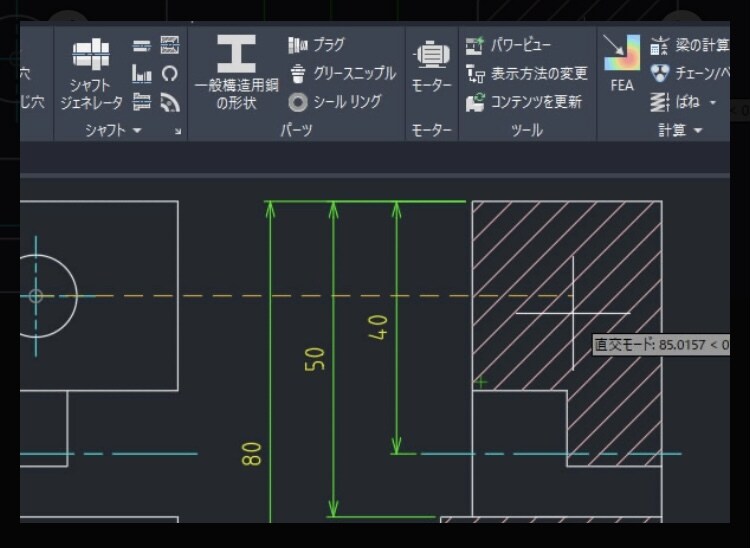
Task: Insert a プラグ plug part
Action: pyautogui.click(x=316, y=45)
